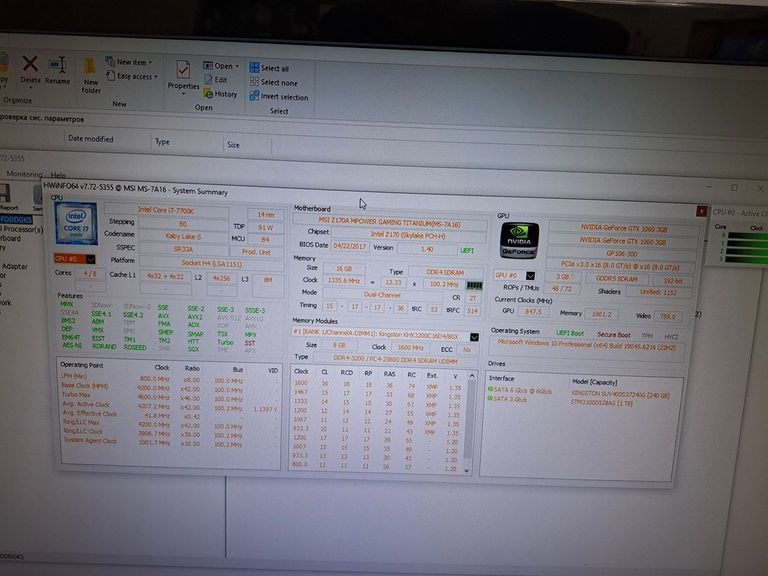Screen dimensions: 768x576
Task: Click the Kaby Lake-S codename field
Action: (x=183, y=236)
